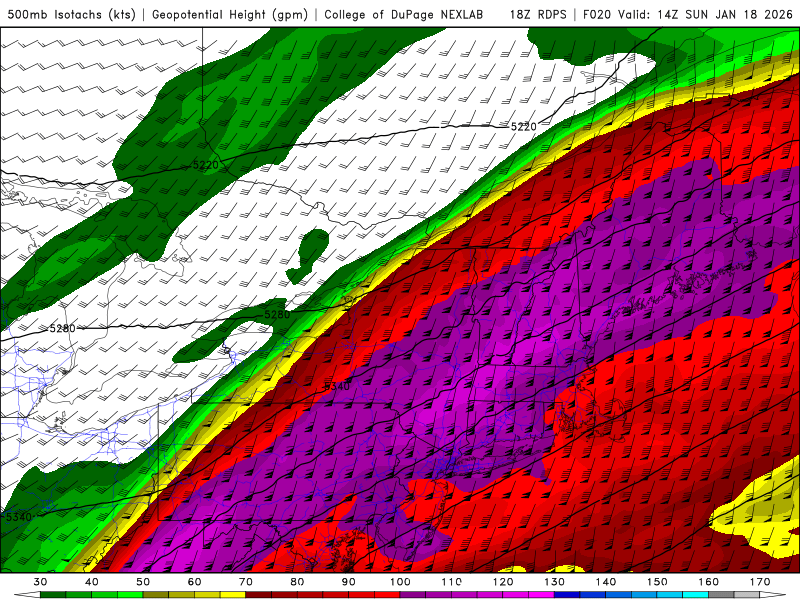
Task: Click the 5340 contour label inside the red jet
Action: (x=337, y=386)
